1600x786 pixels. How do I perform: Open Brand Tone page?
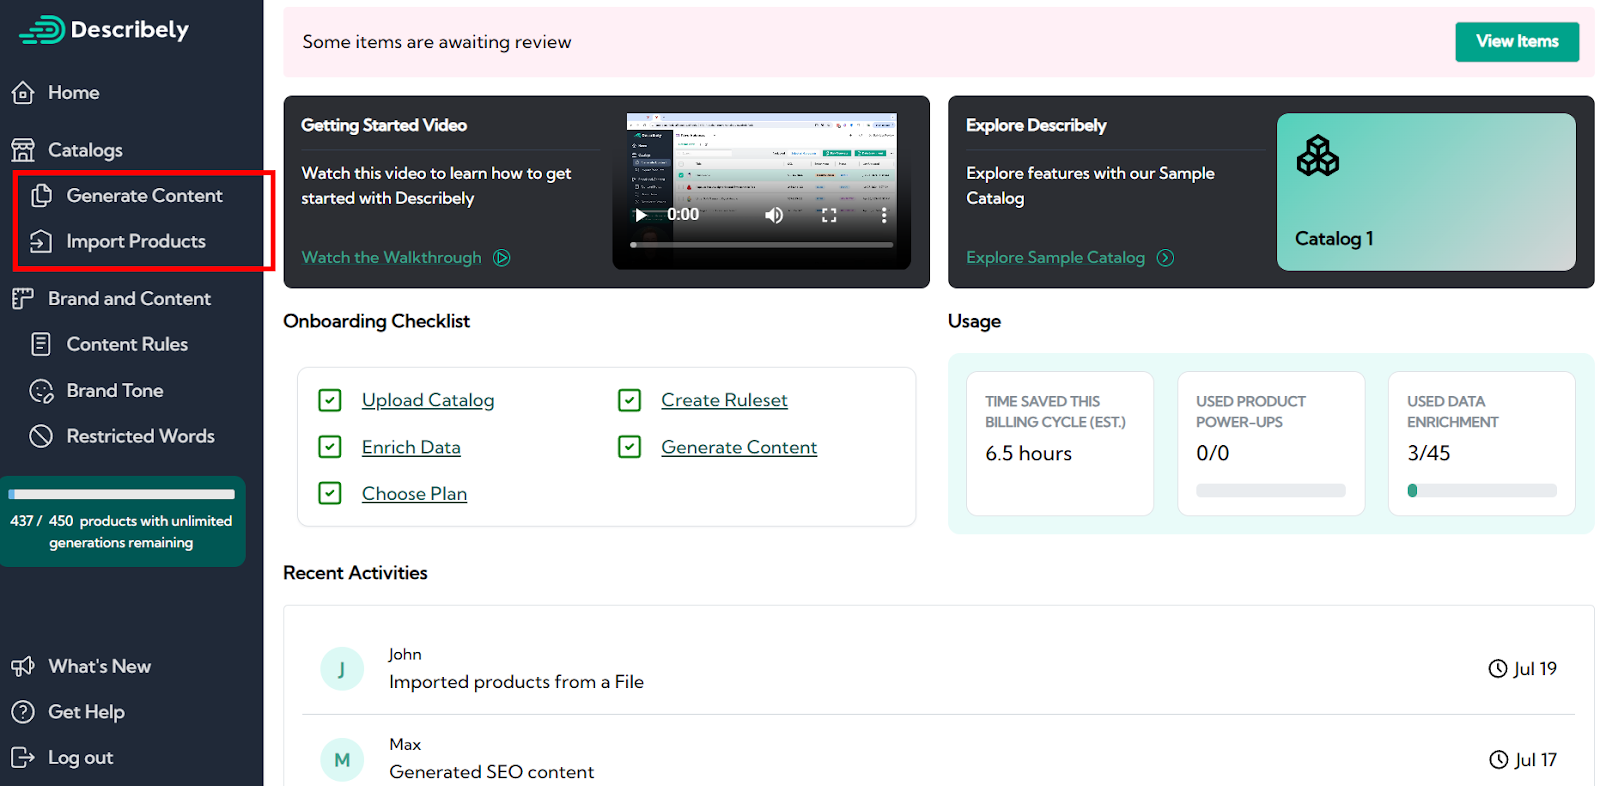point(115,391)
